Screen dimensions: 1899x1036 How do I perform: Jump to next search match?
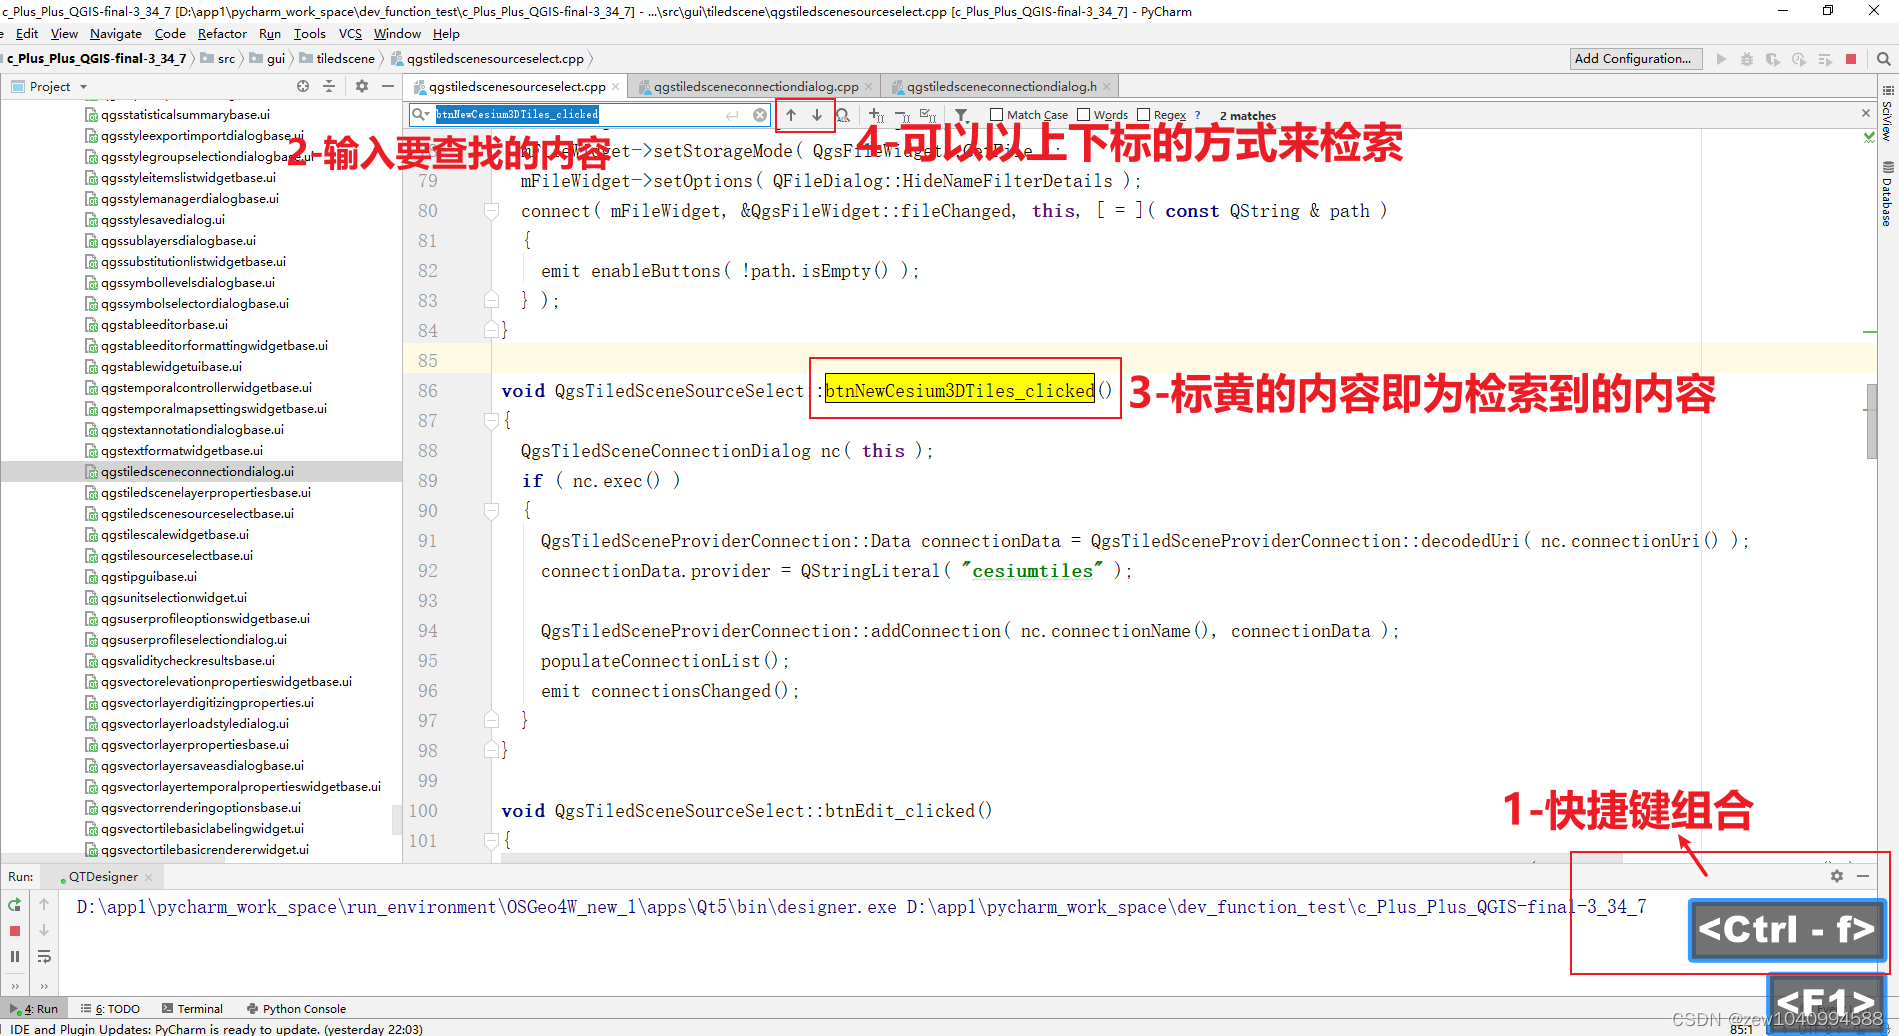(818, 115)
